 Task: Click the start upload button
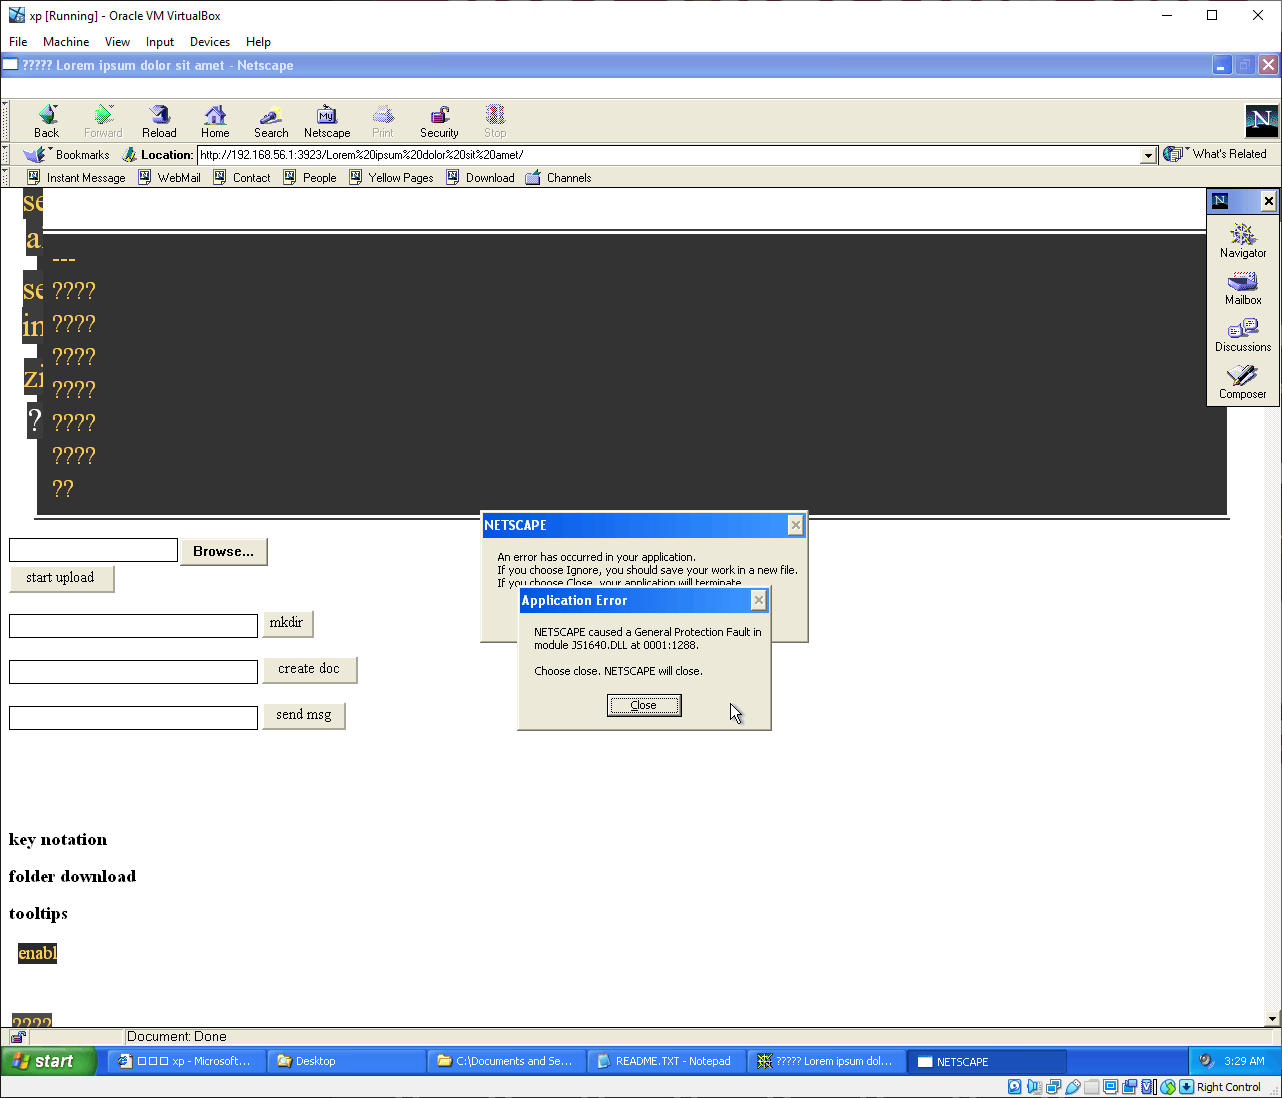(x=61, y=578)
